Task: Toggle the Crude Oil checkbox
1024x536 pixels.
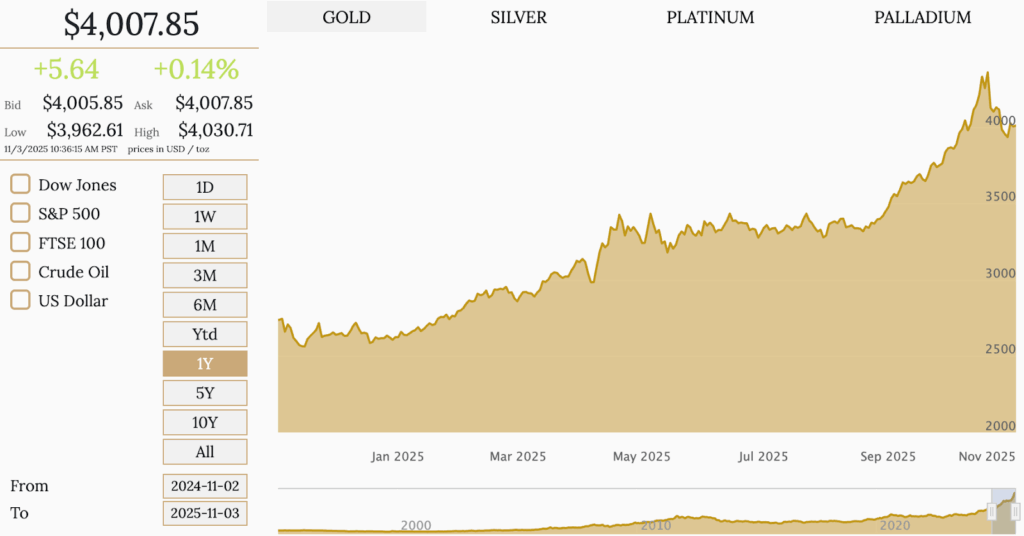Action: click(x=20, y=271)
